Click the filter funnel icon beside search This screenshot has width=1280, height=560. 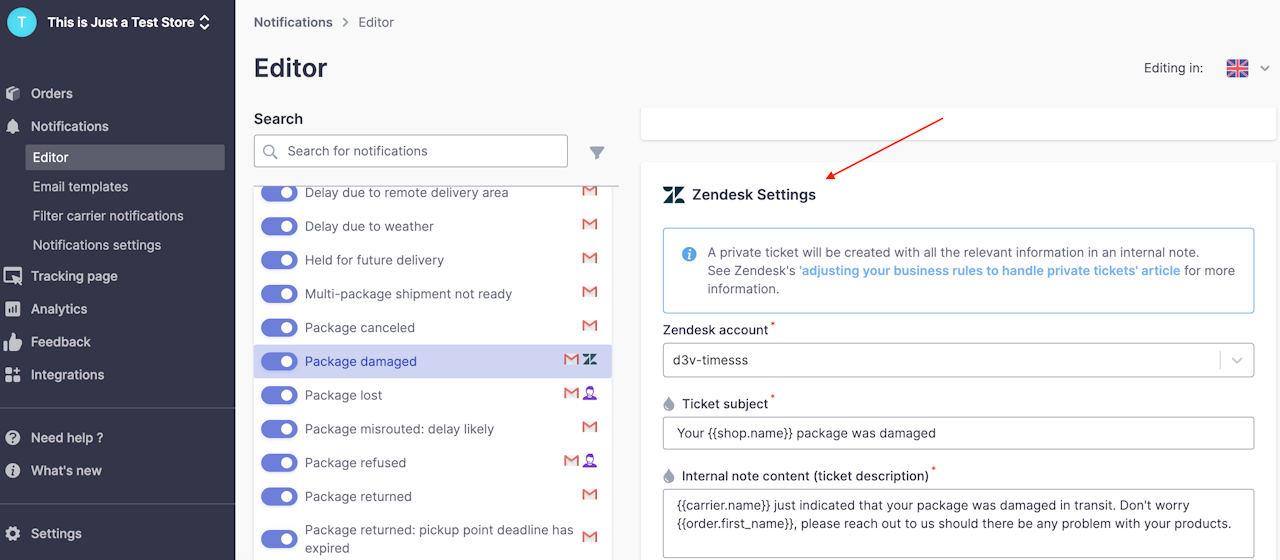tap(597, 153)
